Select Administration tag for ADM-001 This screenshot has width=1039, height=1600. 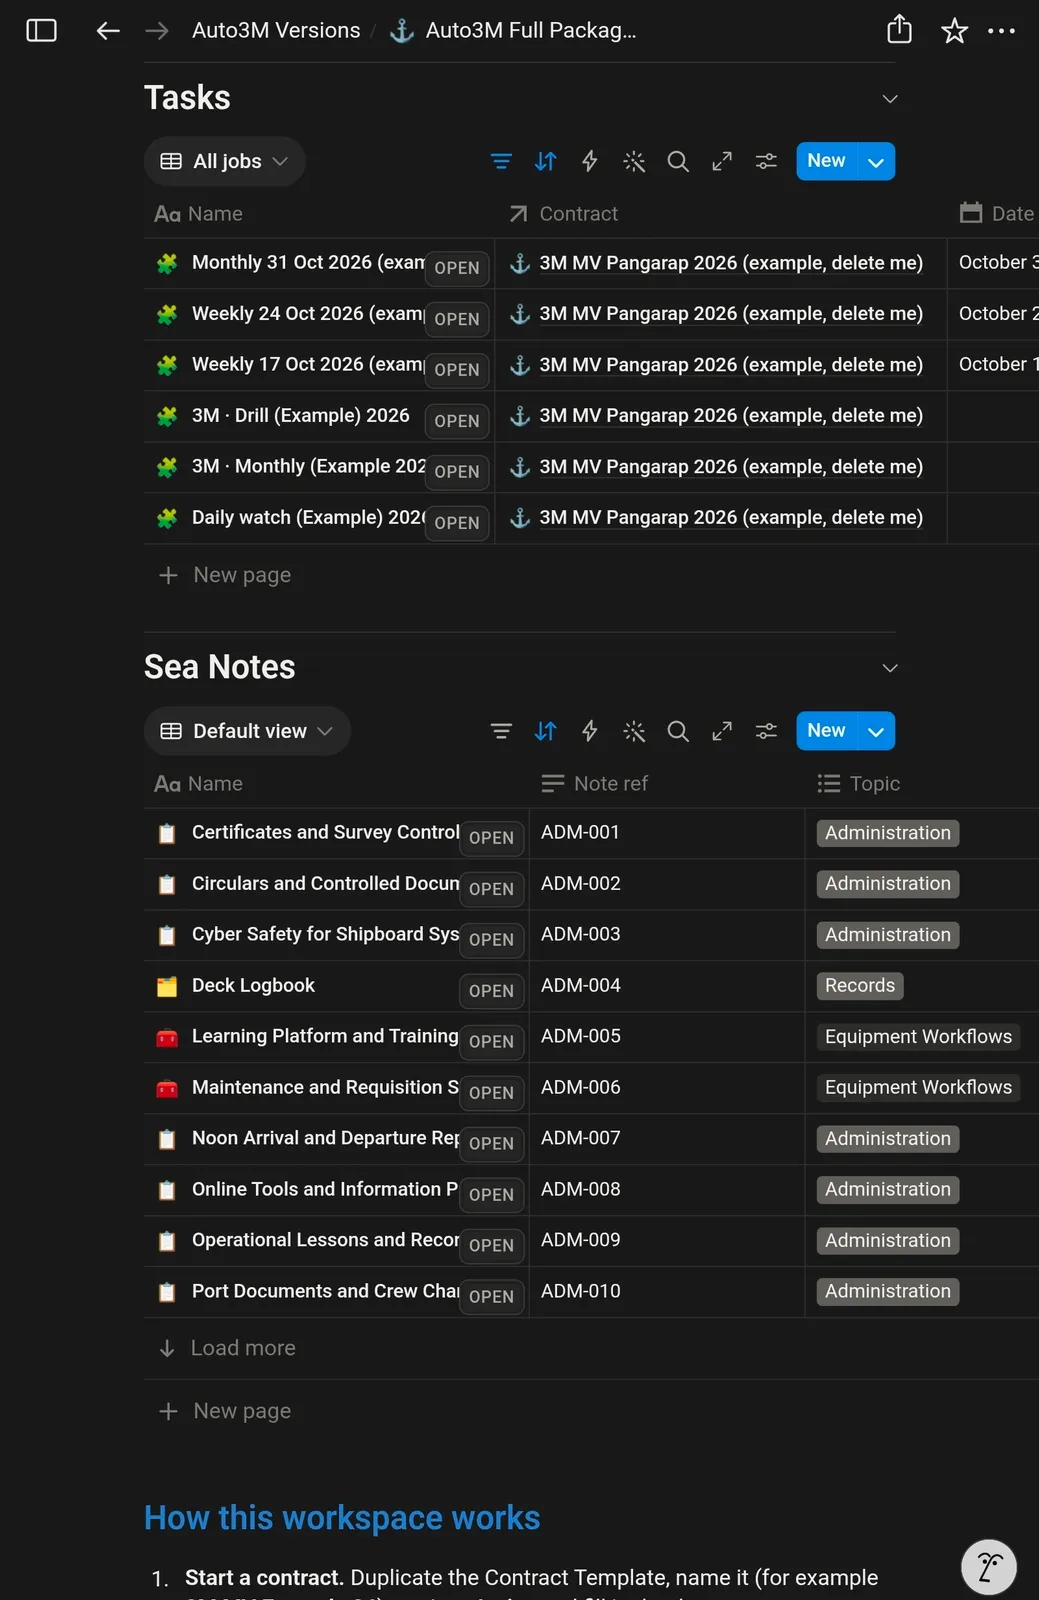[x=888, y=834]
